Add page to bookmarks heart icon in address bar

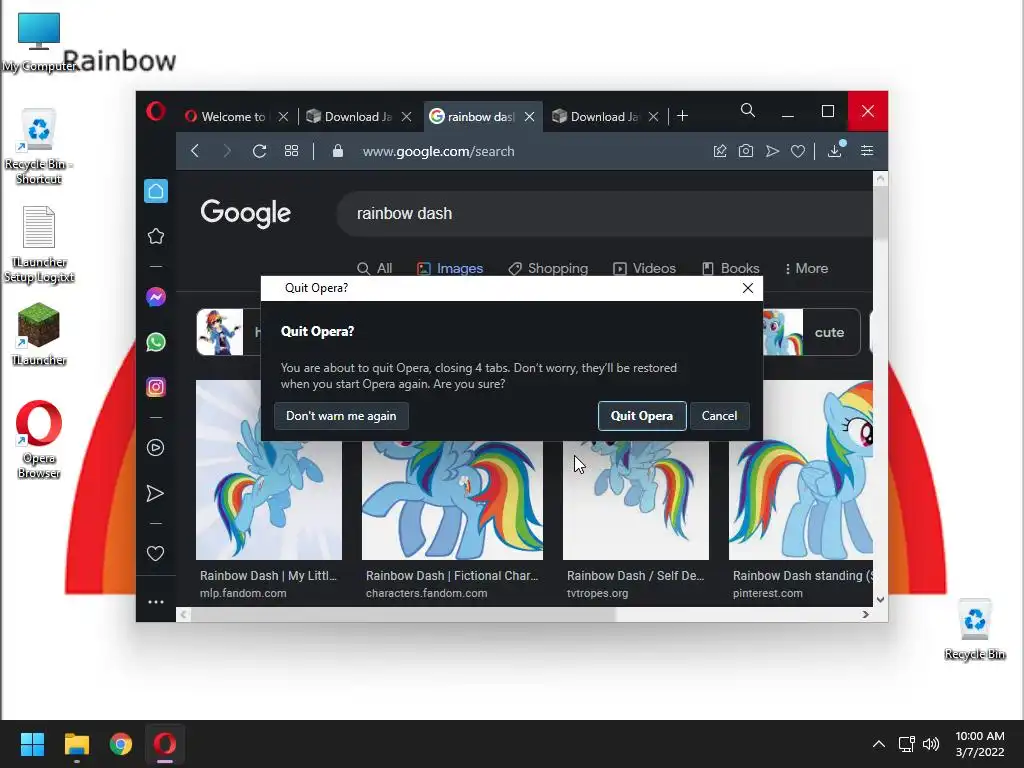(798, 152)
